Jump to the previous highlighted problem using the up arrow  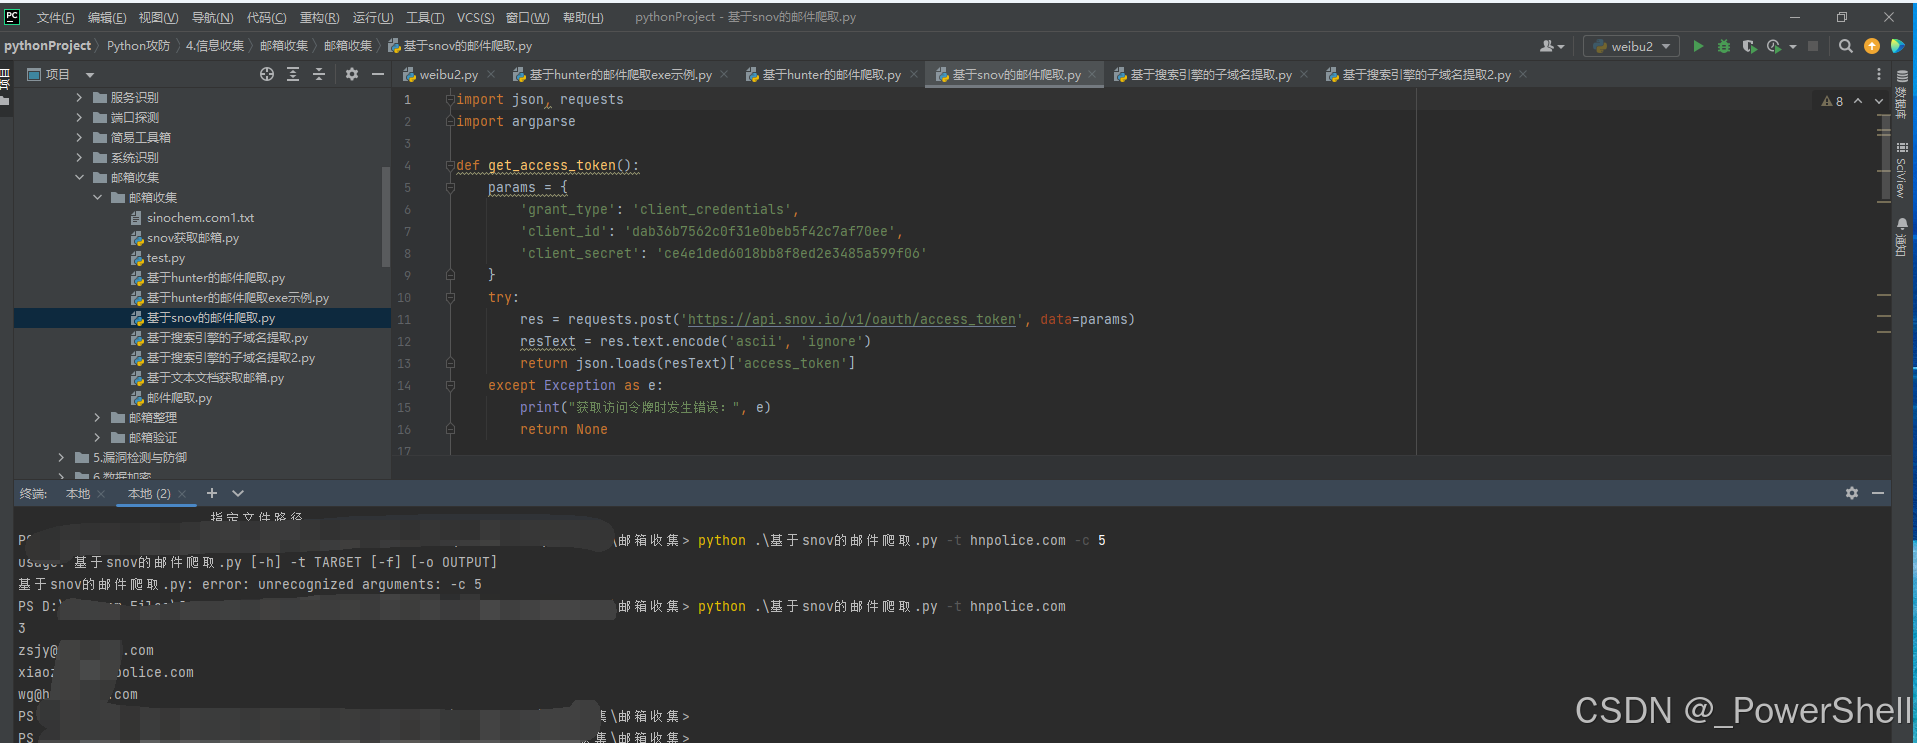tap(1858, 101)
